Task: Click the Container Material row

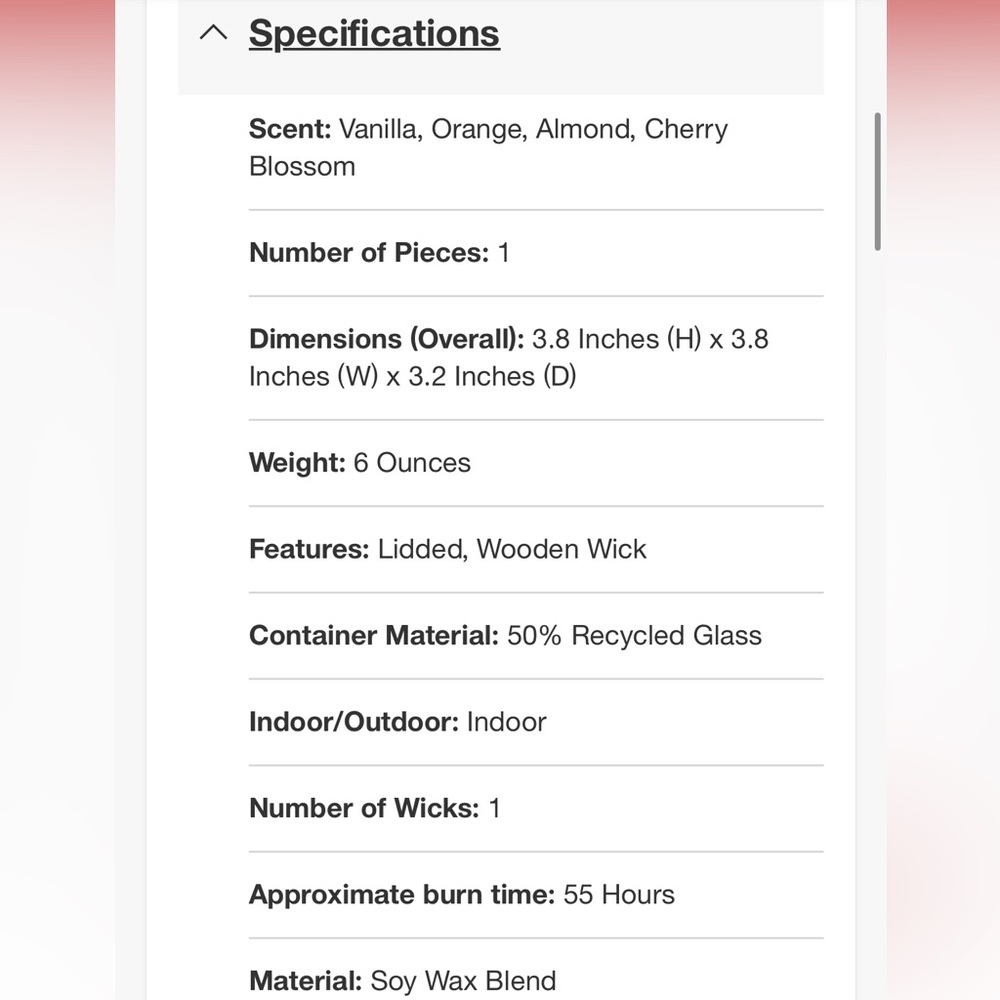Action: coord(536,635)
